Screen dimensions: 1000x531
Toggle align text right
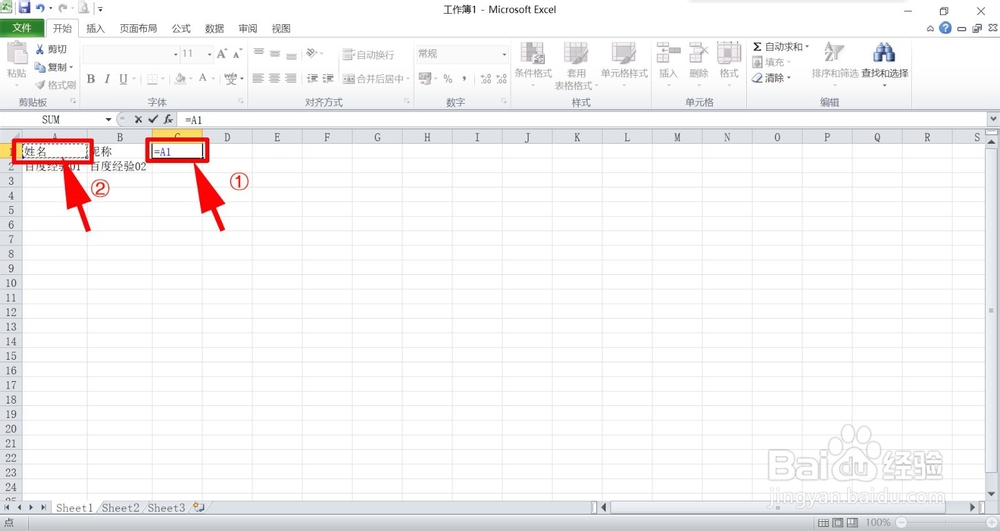pos(290,78)
